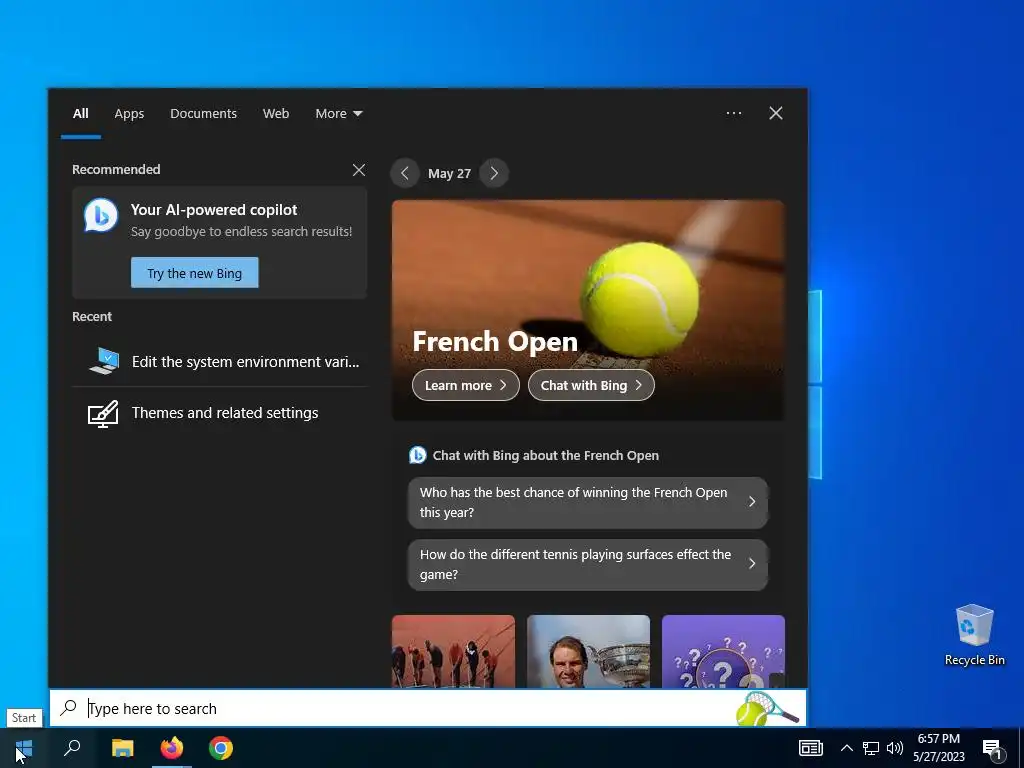Open the player with trophy thumbnail
Screen dimensions: 1024x768
click(588, 651)
